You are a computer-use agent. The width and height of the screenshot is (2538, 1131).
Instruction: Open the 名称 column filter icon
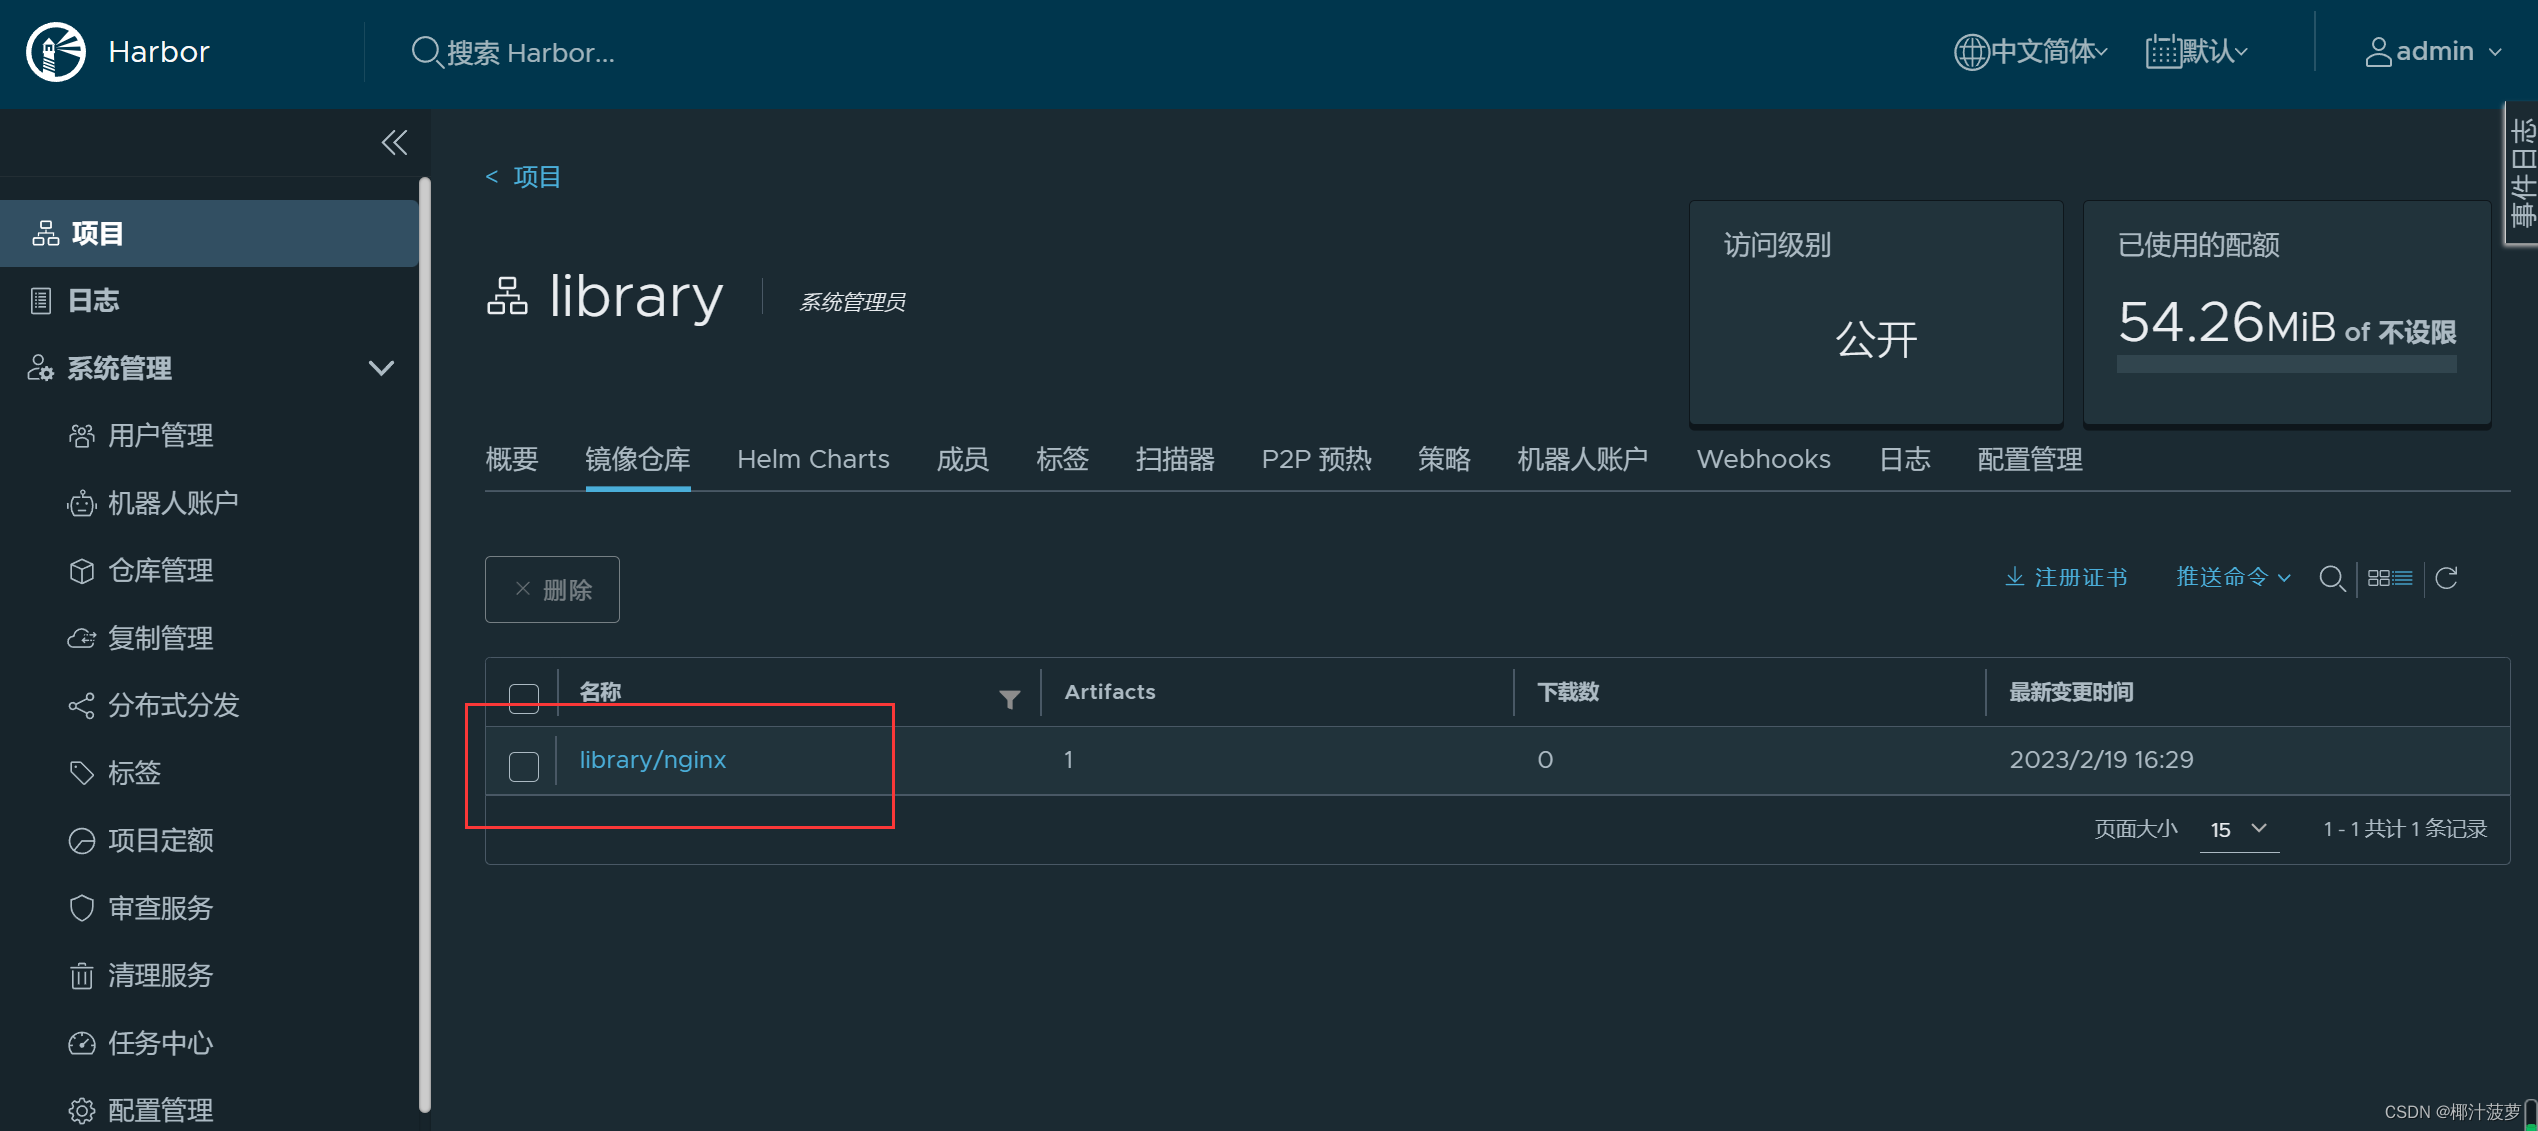point(1010,699)
